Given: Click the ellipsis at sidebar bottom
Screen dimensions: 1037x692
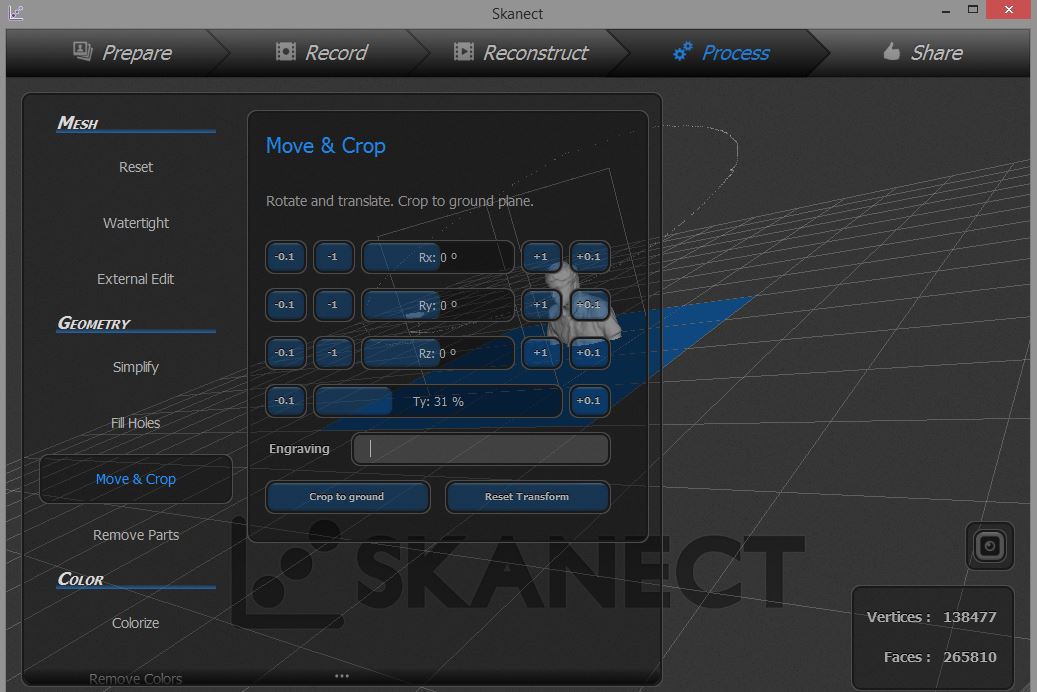Looking at the screenshot, I should 342,676.
